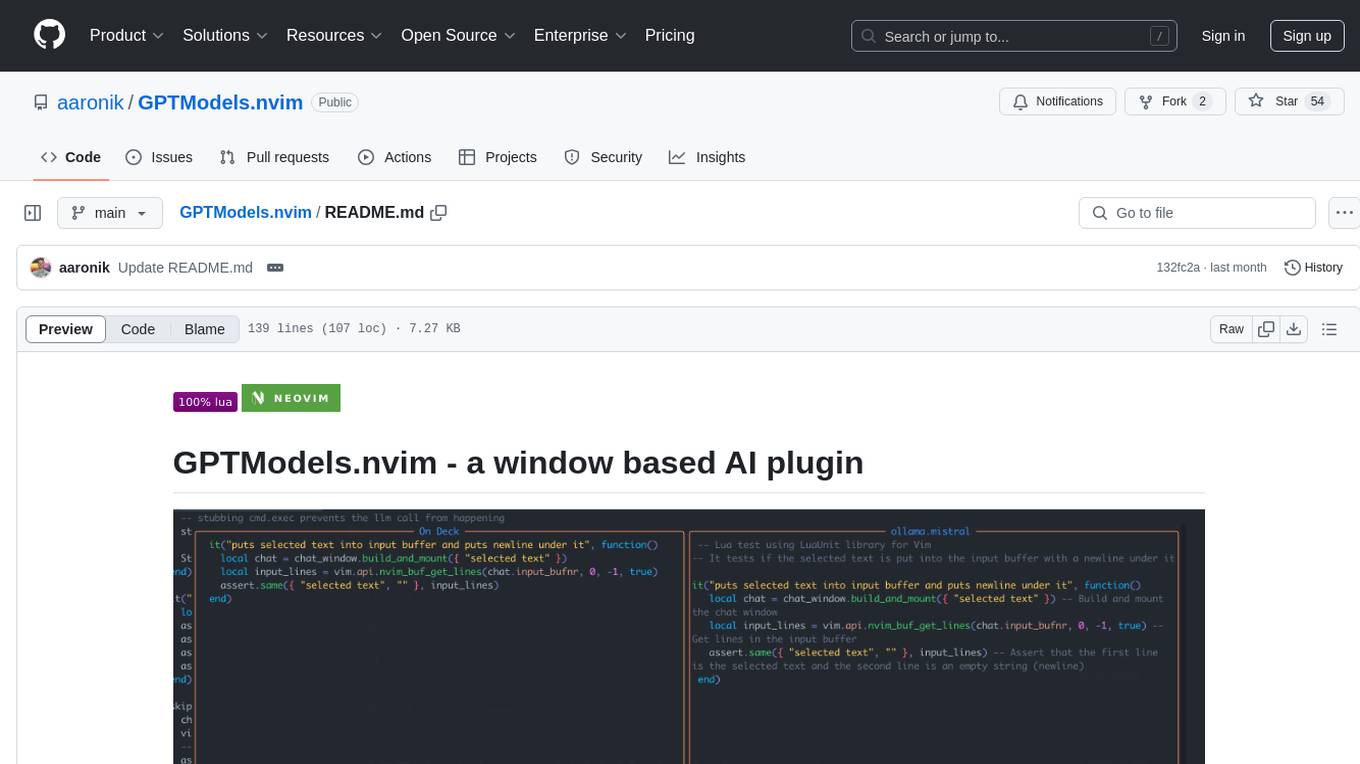The width and height of the screenshot is (1360, 764).
Task: Open the 100% lua badge
Action: click(x=205, y=402)
